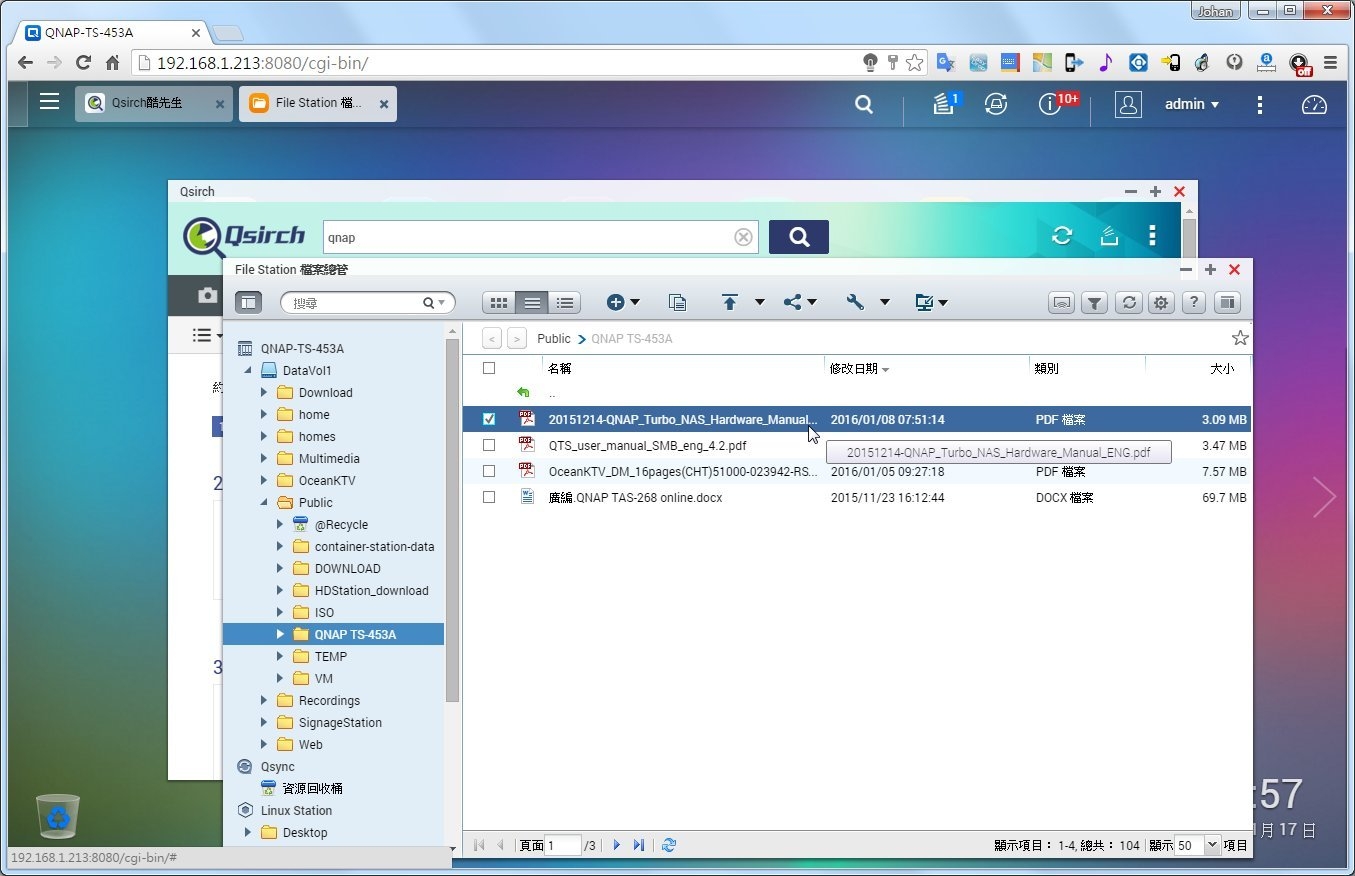Click the File Station remote mount icon
Image resolution: width=1355 pixels, height=876 pixels.
click(925, 302)
